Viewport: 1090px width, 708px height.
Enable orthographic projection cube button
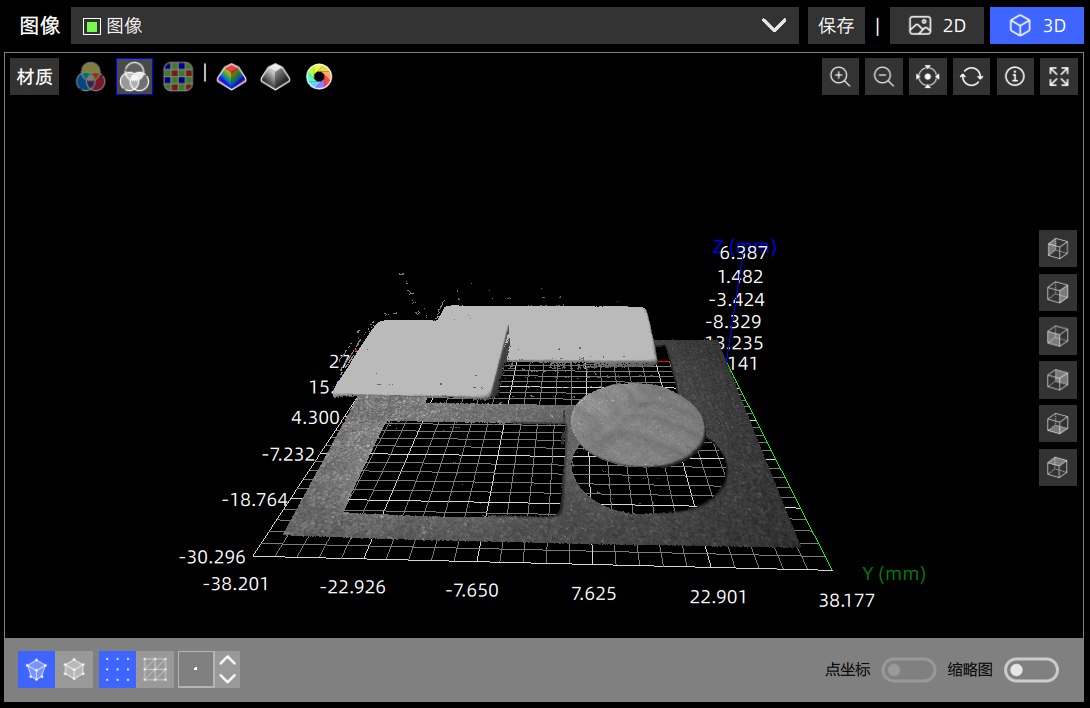(74, 670)
